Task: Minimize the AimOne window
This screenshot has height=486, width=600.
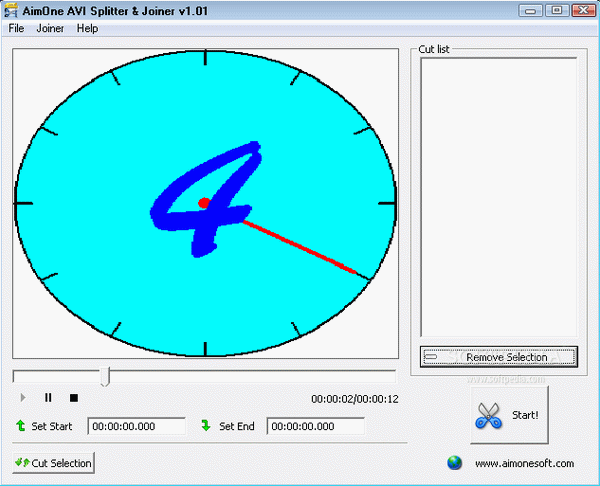Action: tap(530, 10)
